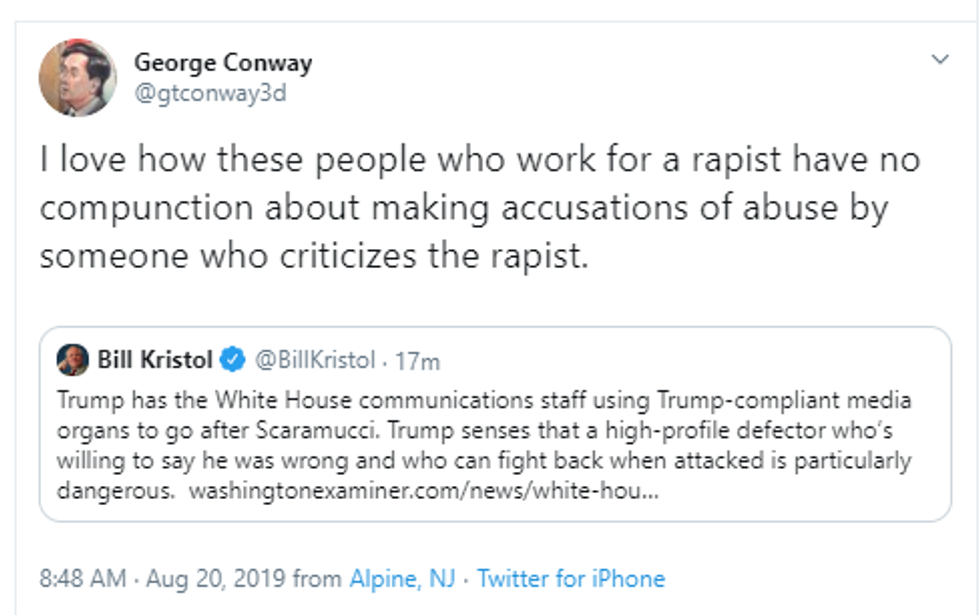Click the blue verified badge
The image size is (980, 615).
(233, 359)
